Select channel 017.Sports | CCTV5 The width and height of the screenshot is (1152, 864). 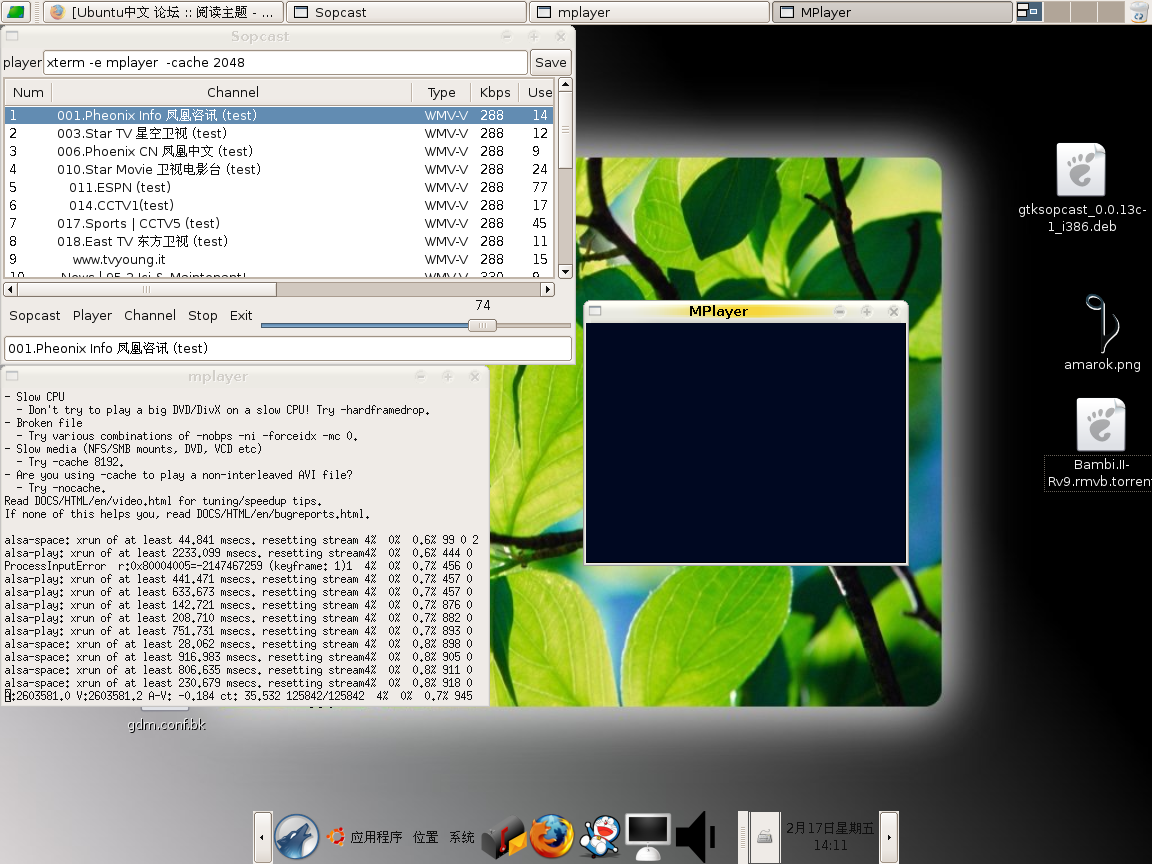[279, 223]
